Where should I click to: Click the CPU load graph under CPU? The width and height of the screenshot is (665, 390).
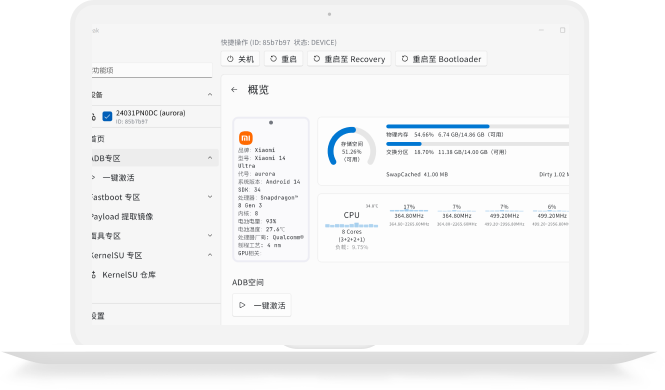[x=352, y=226]
